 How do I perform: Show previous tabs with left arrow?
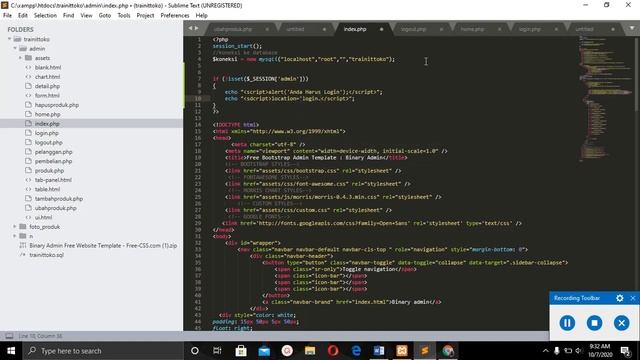click(191, 28)
